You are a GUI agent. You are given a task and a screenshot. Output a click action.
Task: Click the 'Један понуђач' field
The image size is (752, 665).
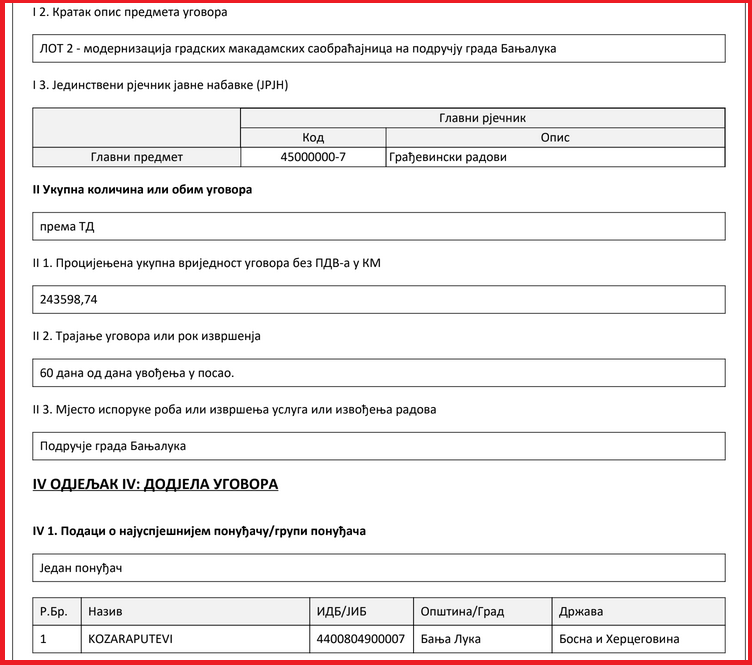click(x=379, y=568)
